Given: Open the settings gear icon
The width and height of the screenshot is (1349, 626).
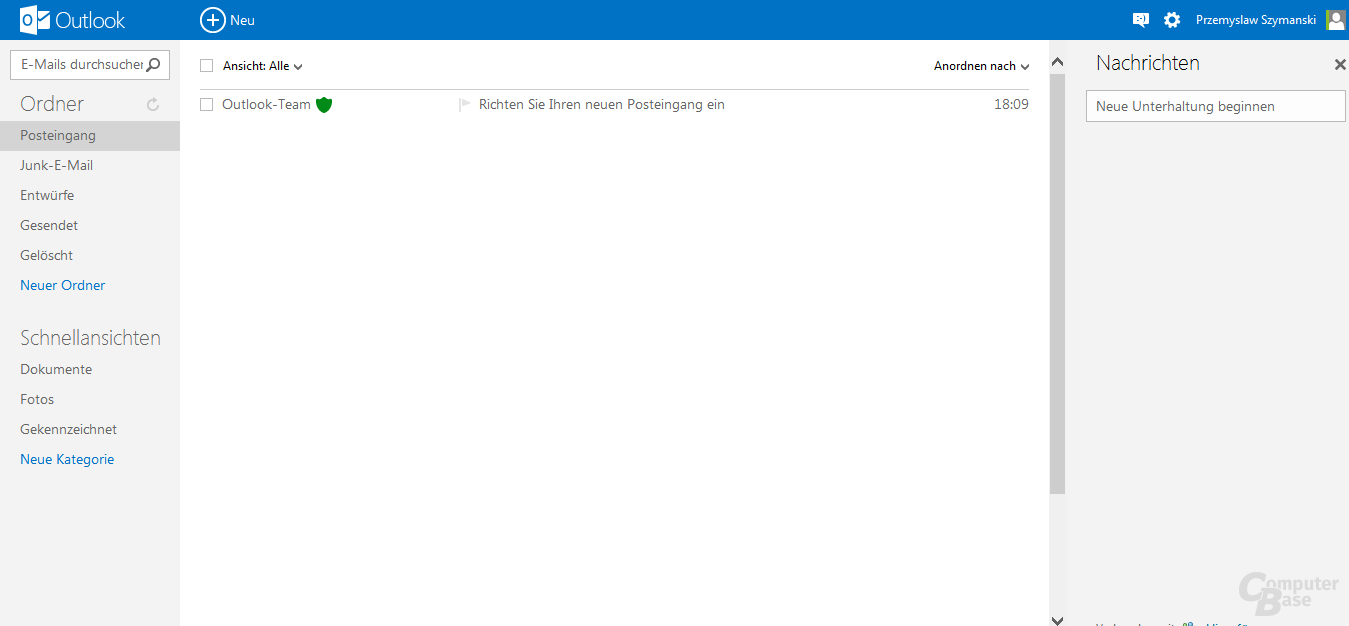Looking at the screenshot, I should (x=1172, y=20).
